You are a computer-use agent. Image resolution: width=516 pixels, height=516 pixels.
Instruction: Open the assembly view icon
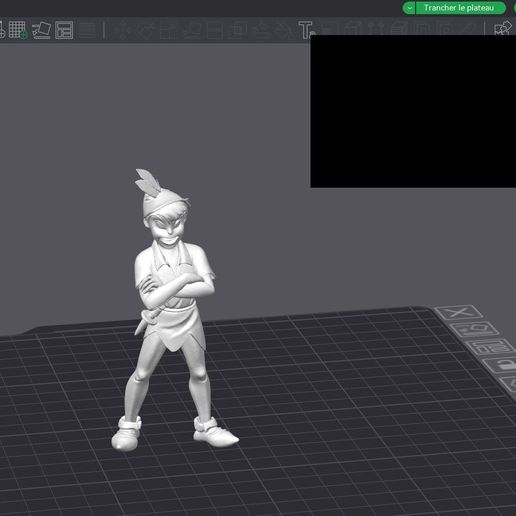click(503, 29)
